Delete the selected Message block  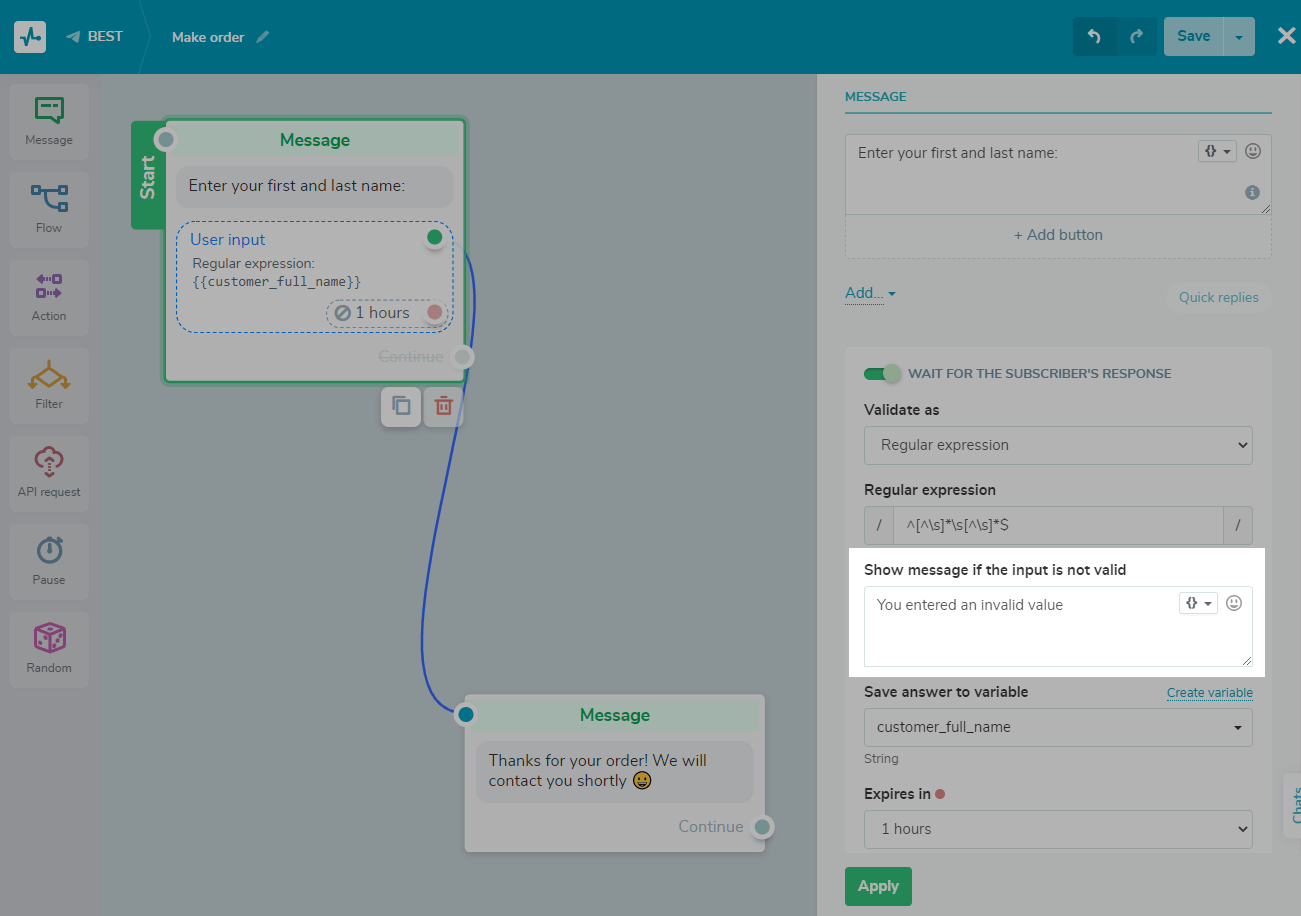443,406
